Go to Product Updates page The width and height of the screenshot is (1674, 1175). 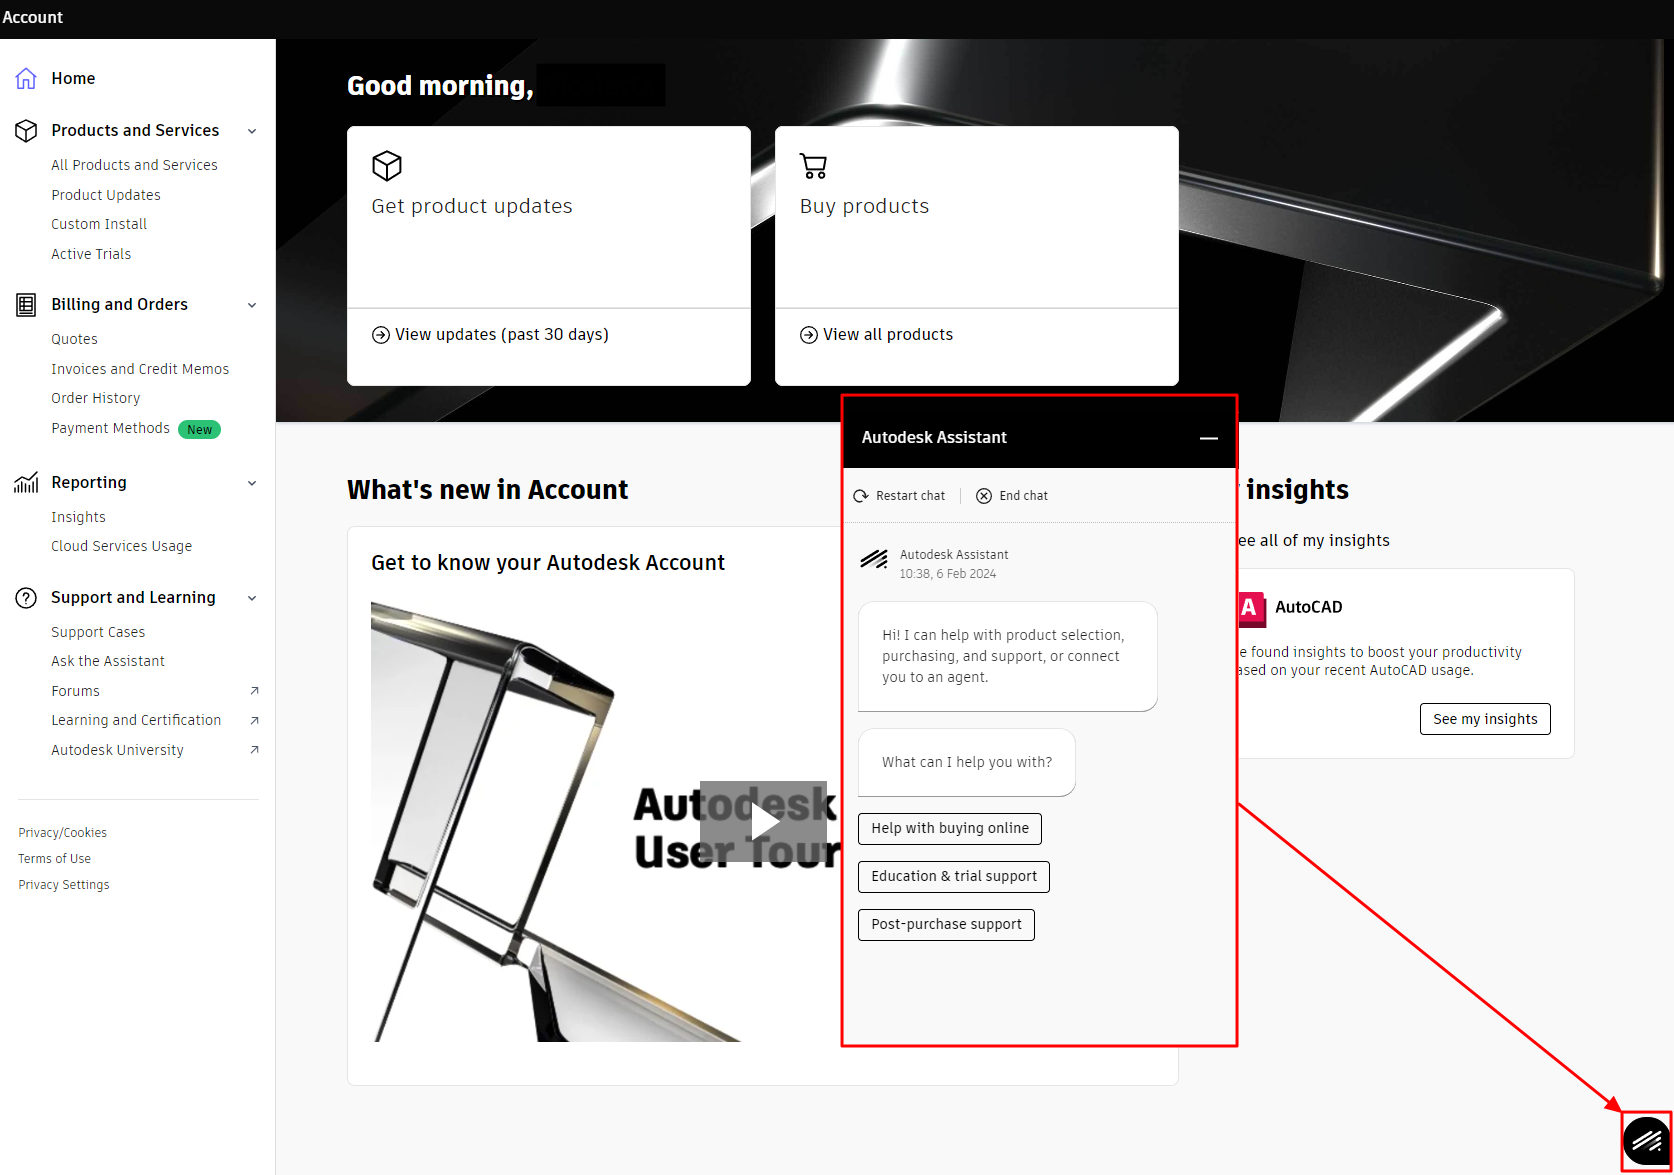point(106,195)
